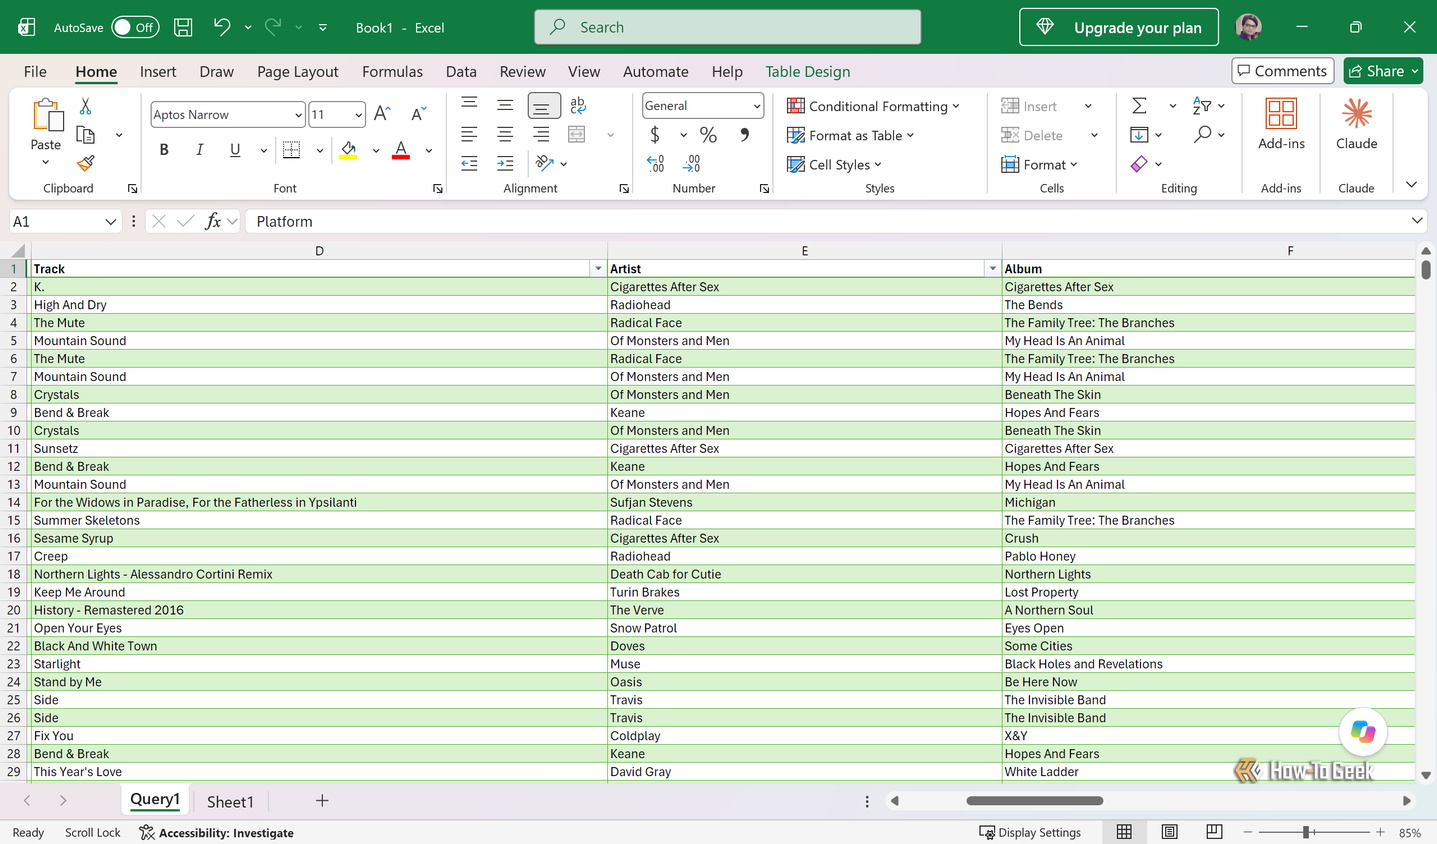The image size is (1437, 844).
Task: Click Accessibility: Investigate status
Action: [x=217, y=832]
